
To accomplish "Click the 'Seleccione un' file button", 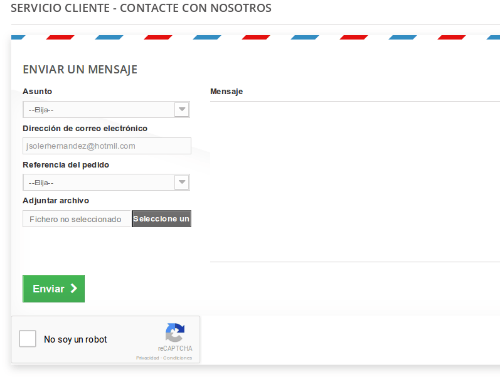I will click(x=161, y=219).
